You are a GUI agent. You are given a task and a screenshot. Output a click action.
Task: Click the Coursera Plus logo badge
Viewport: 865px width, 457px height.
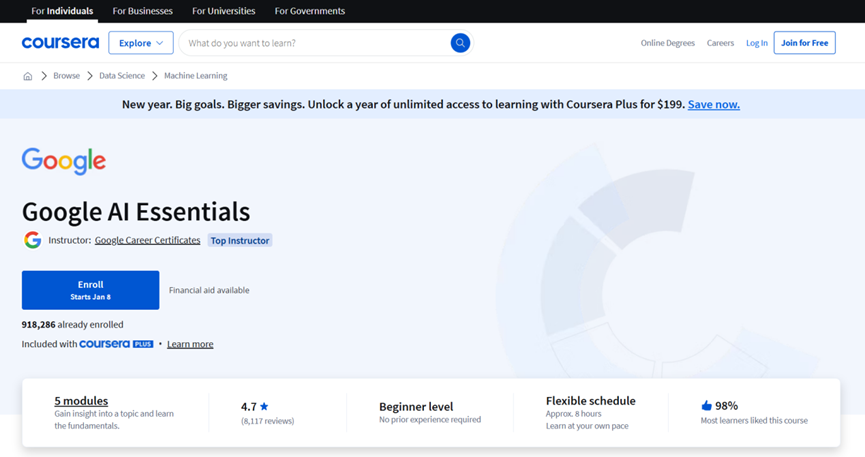[x=116, y=344]
